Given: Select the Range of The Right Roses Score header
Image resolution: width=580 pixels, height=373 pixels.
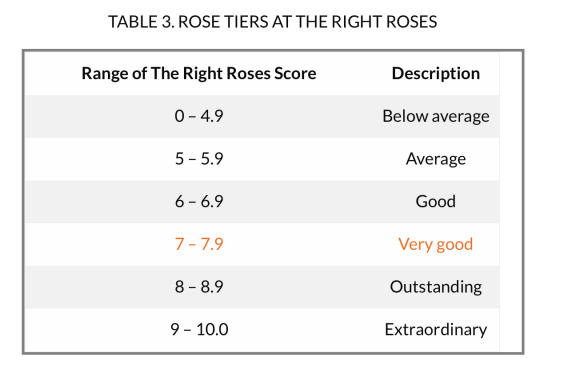Looking at the screenshot, I should [x=199, y=73].
